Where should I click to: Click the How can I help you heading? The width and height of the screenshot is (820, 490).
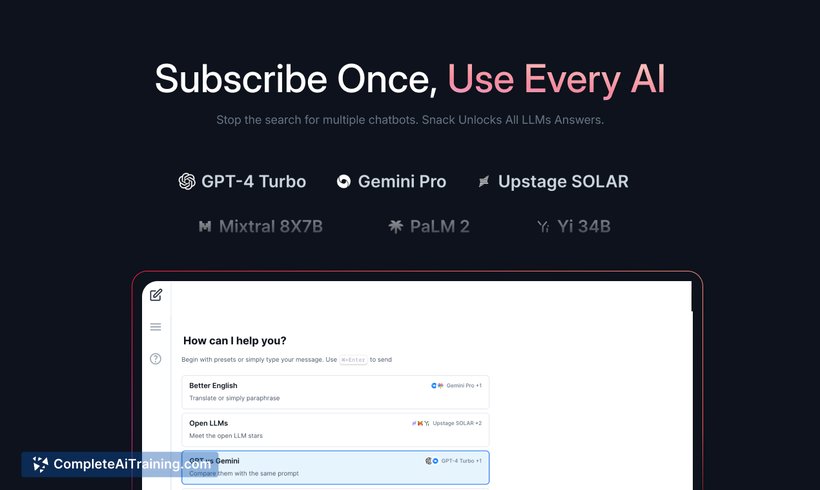point(235,340)
